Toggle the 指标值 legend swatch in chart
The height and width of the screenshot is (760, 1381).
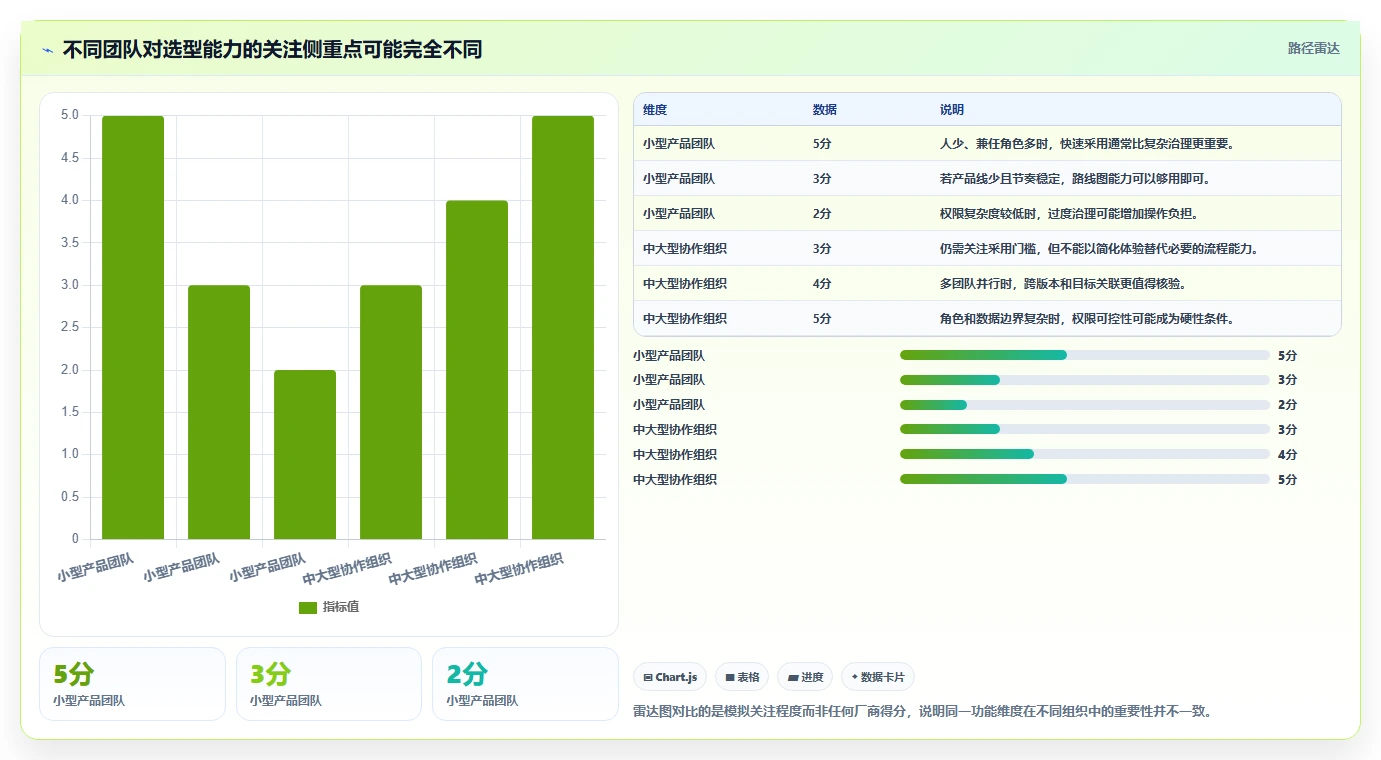308,608
